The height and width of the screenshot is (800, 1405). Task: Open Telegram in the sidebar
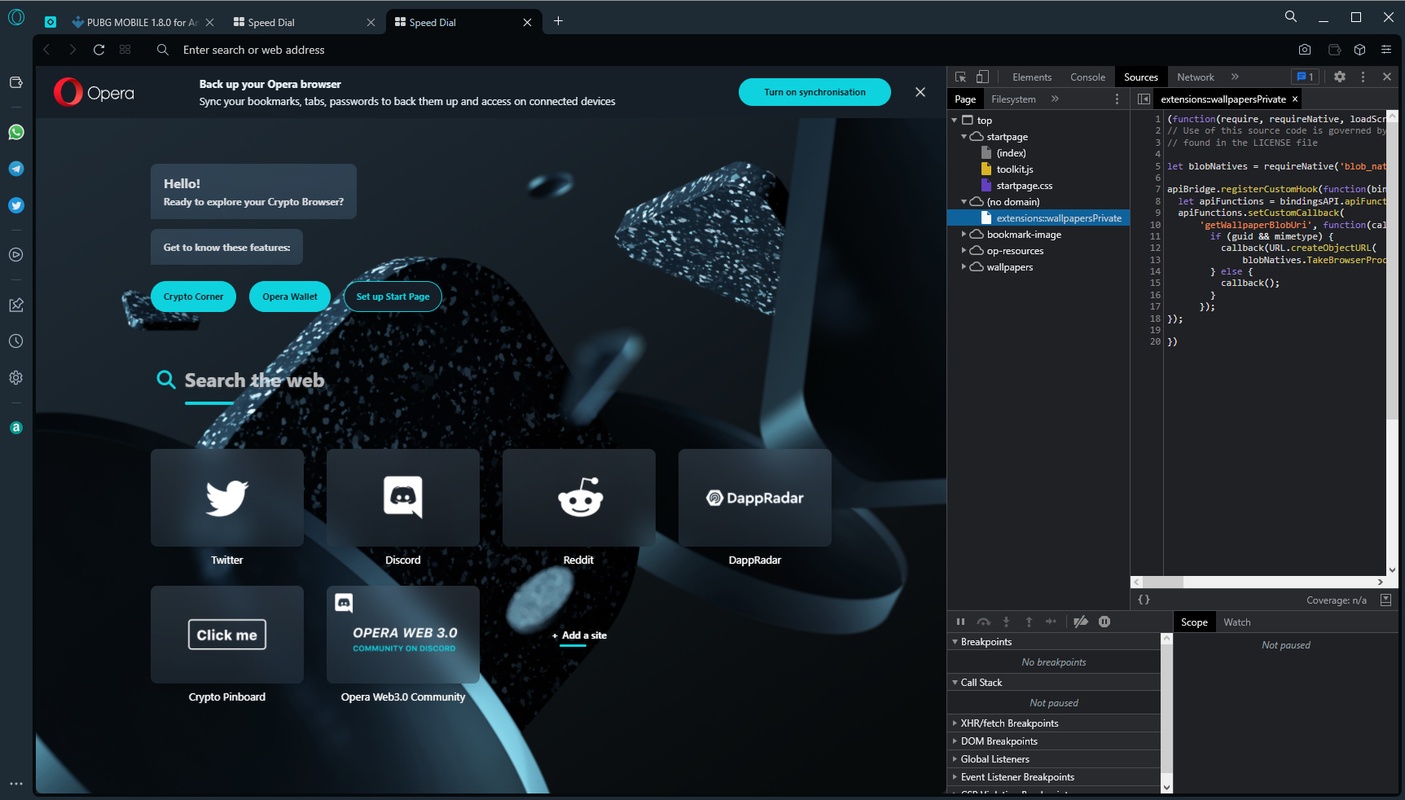click(x=16, y=169)
